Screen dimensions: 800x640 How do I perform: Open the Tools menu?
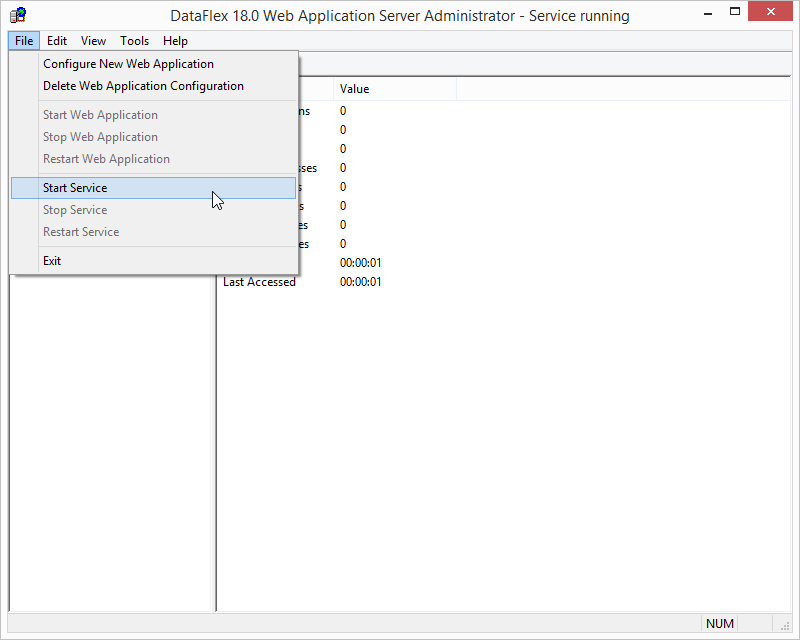tap(135, 41)
